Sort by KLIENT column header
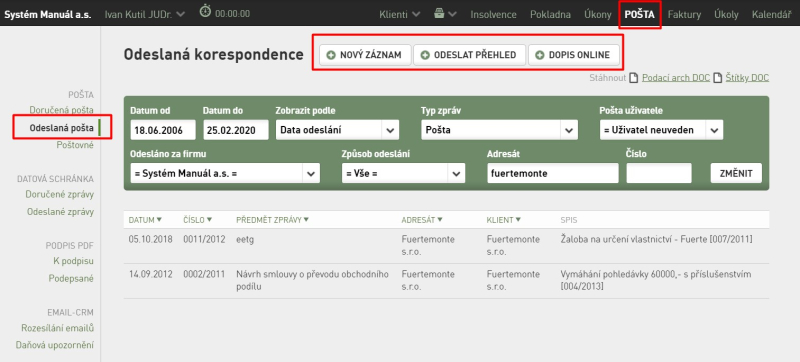This screenshot has width=800, height=362. click(x=504, y=220)
